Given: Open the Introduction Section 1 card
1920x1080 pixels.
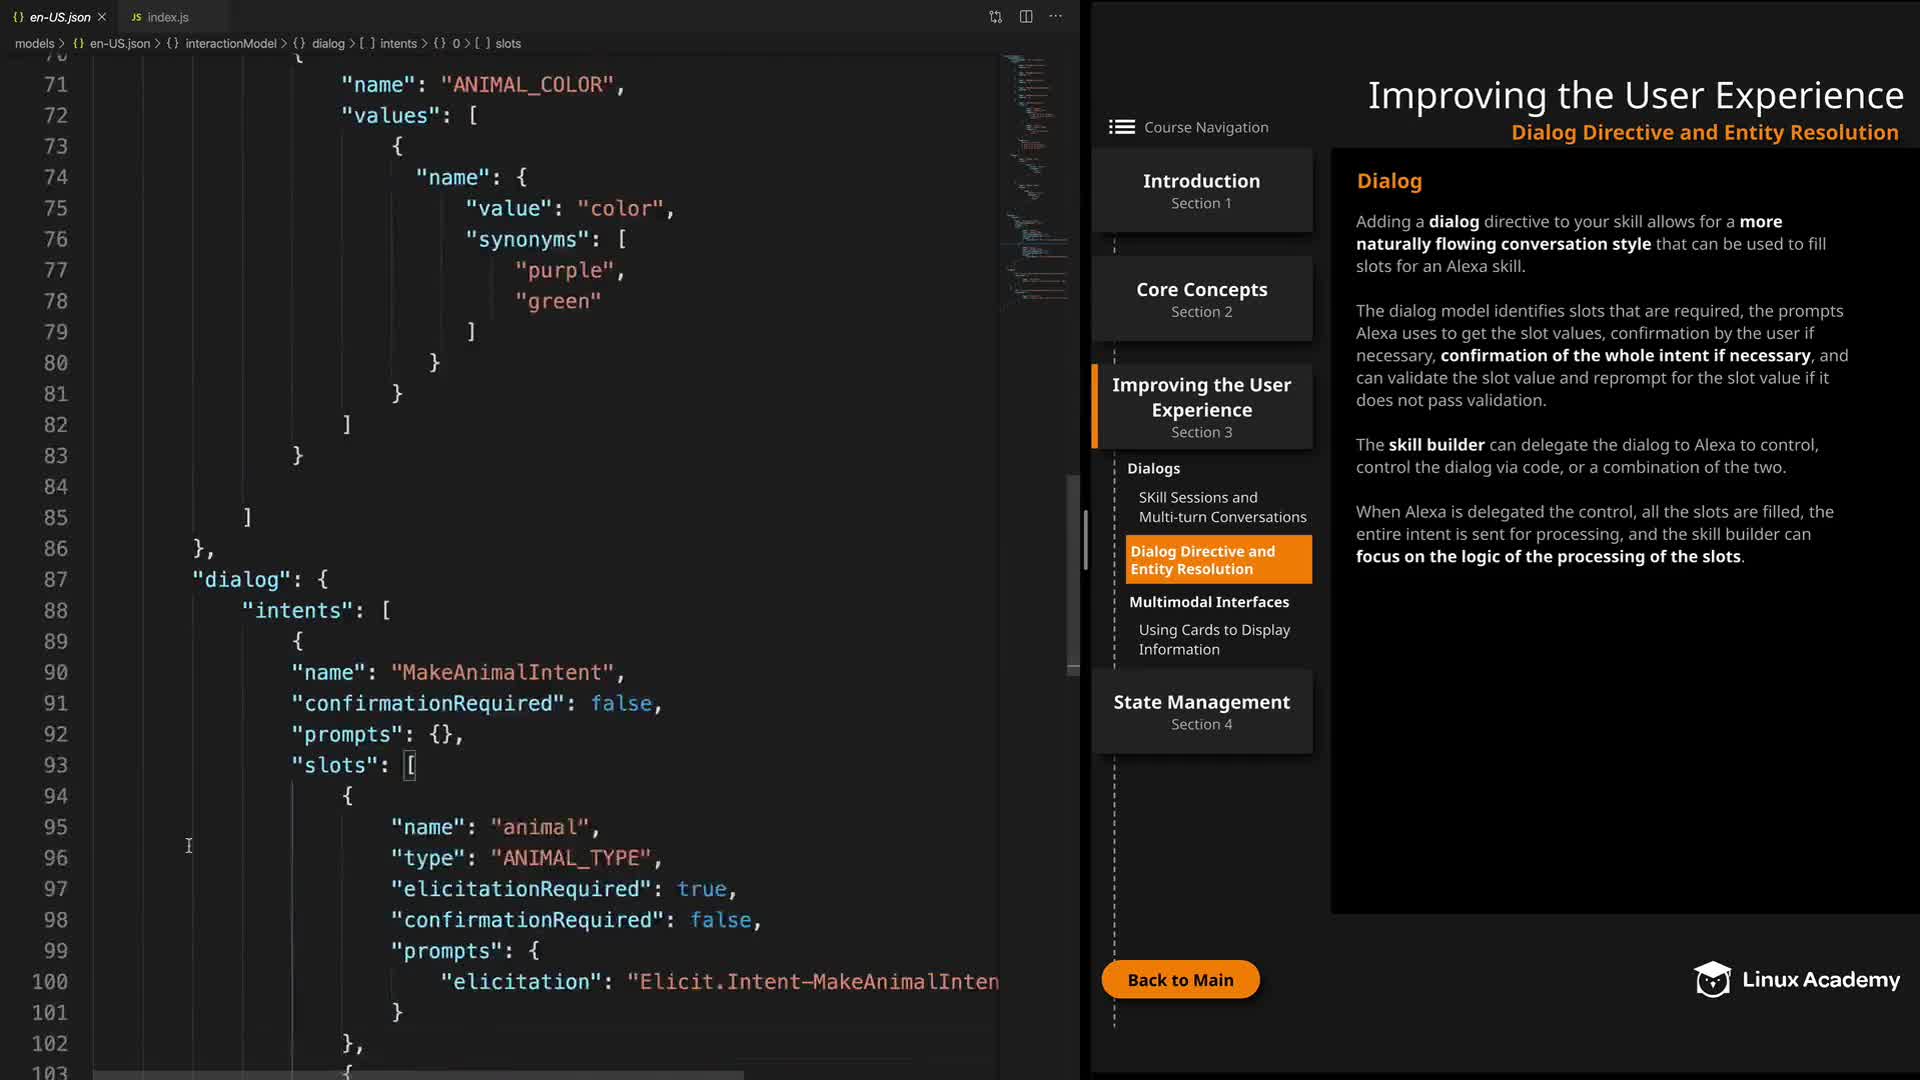Looking at the screenshot, I should [1201, 190].
